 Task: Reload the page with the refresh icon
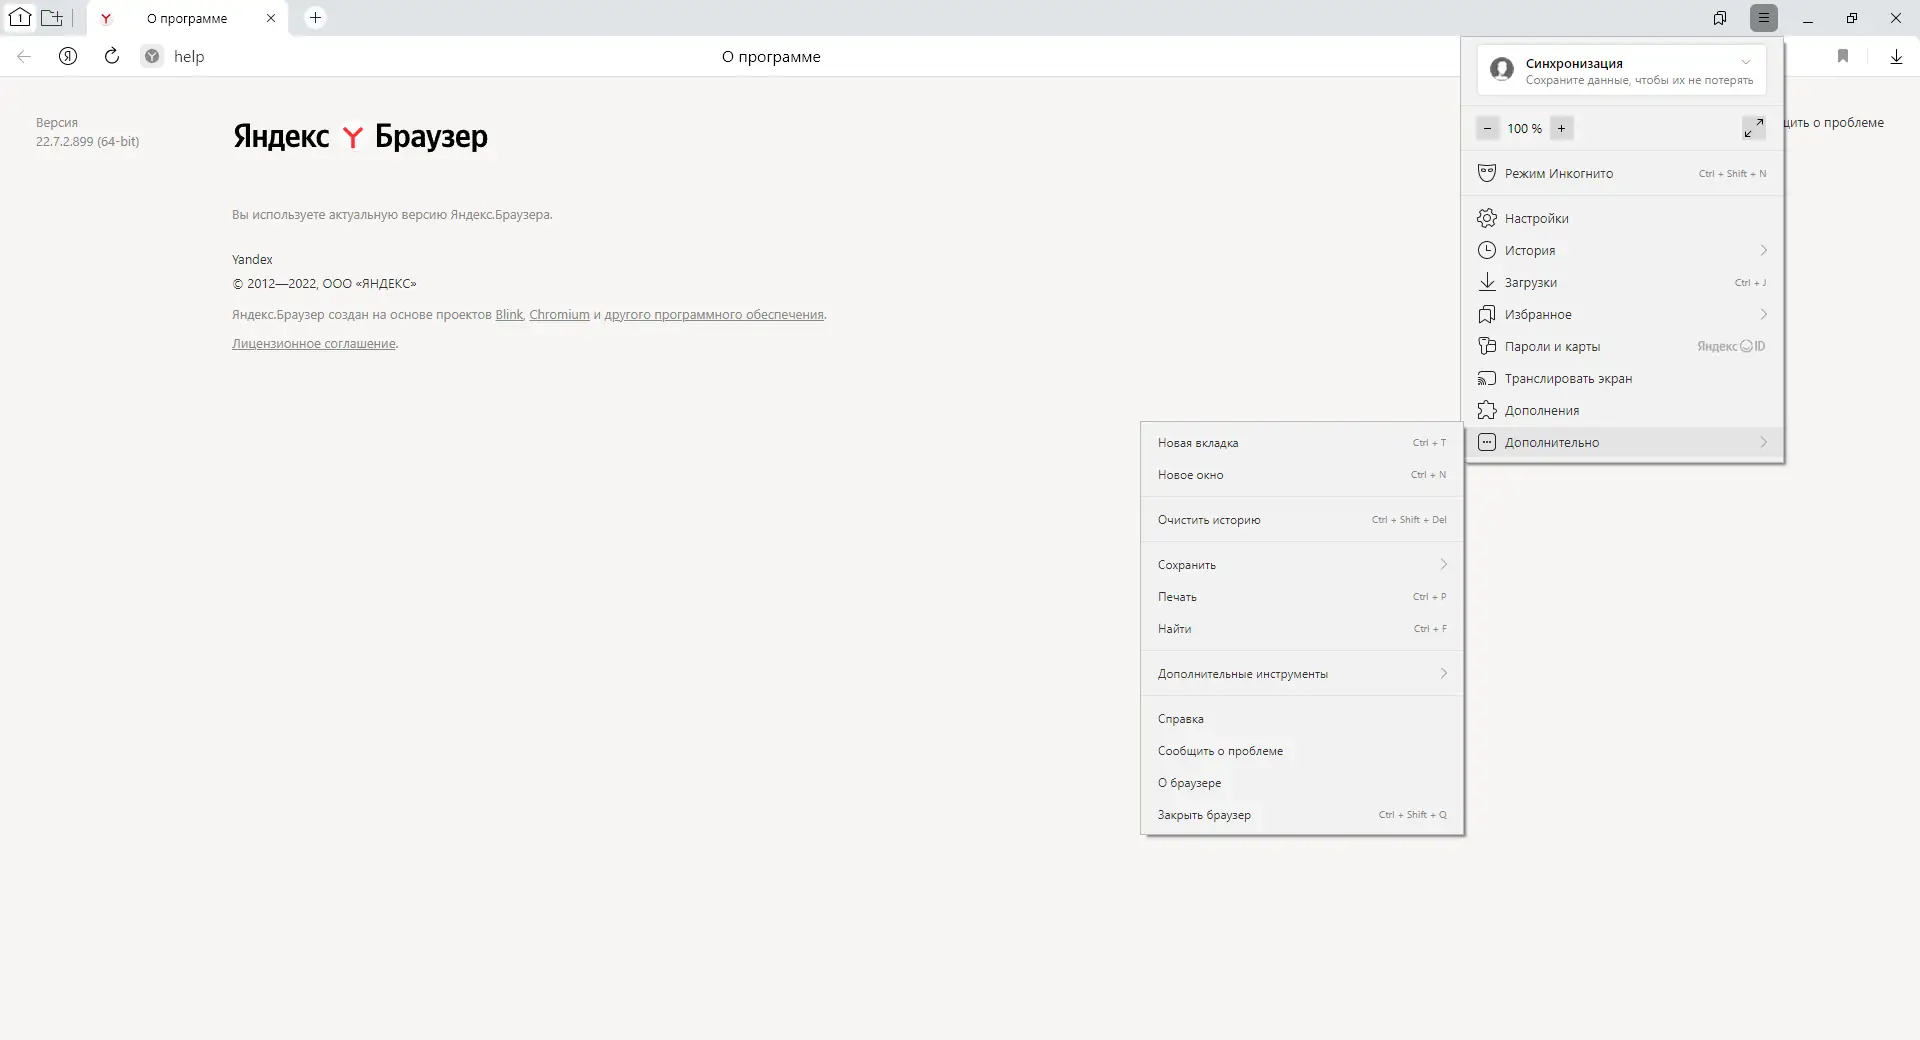tap(112, 57)
